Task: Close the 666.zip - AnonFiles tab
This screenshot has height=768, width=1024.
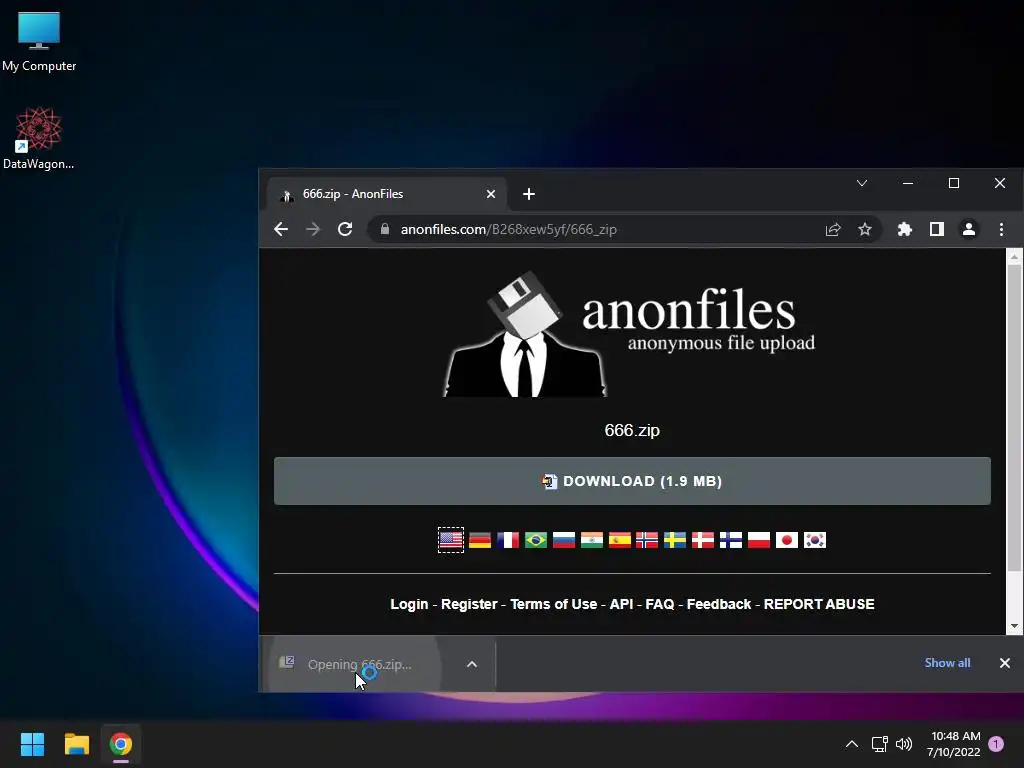Action: click(491, 194)
